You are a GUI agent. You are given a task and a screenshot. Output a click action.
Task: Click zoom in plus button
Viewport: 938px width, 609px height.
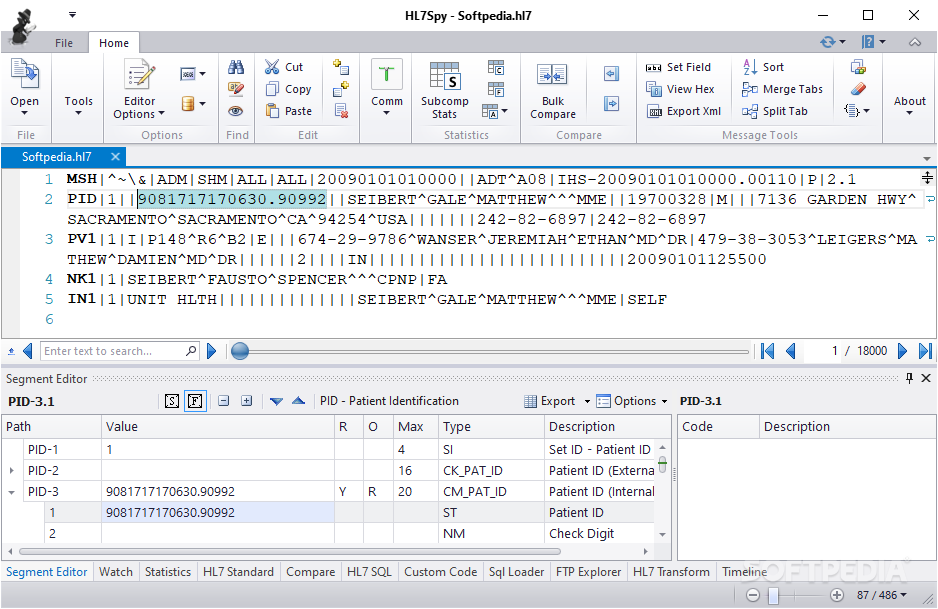(837, 595)
